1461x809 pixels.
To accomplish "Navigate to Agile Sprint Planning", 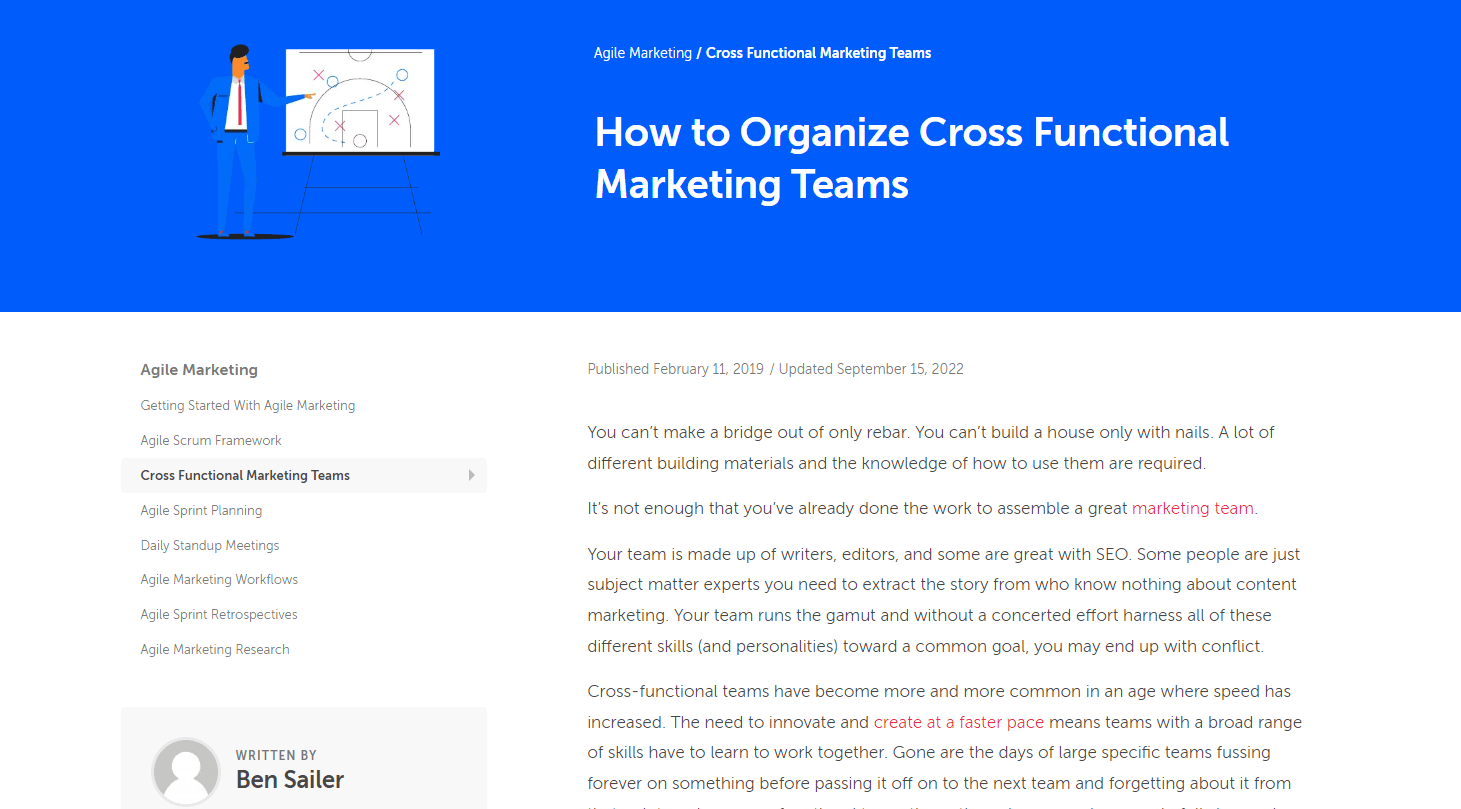I will tap(201, 511).
